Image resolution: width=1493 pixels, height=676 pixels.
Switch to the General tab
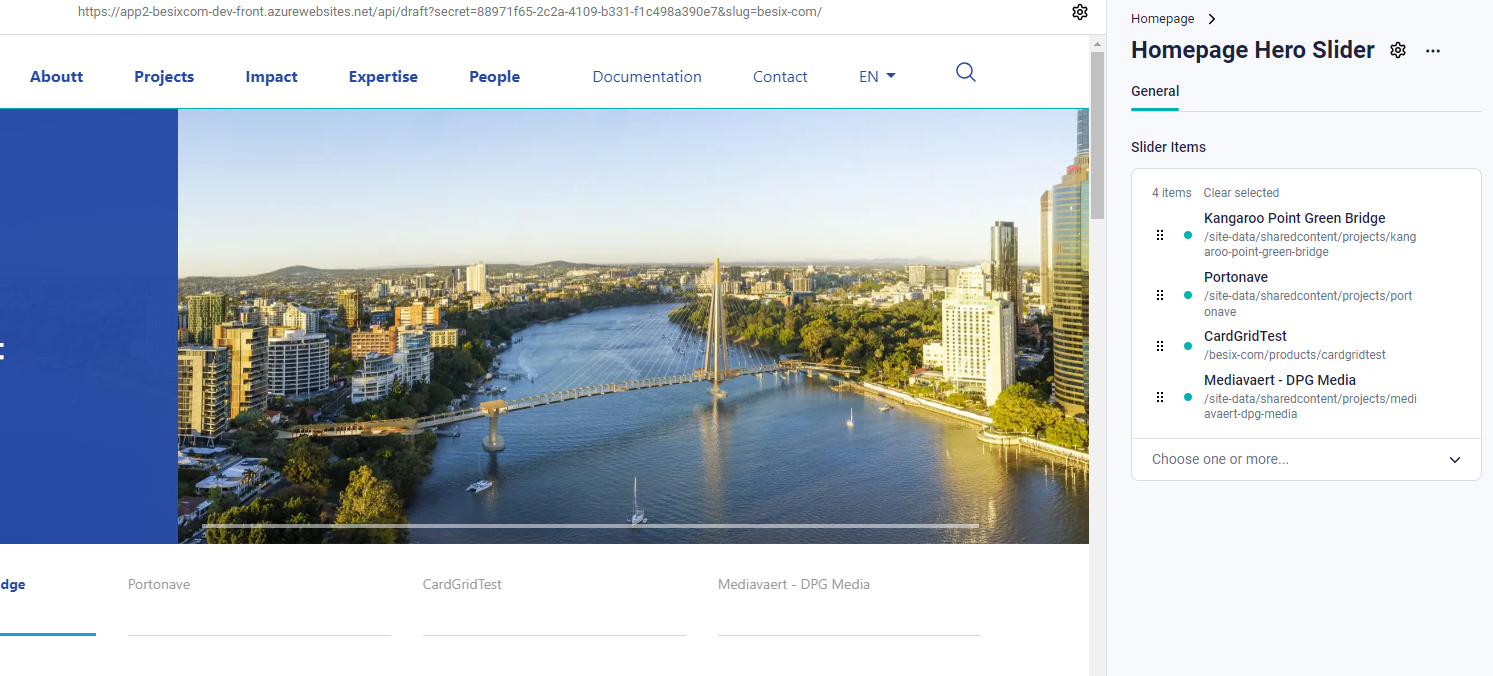(x=1155, y=91)
